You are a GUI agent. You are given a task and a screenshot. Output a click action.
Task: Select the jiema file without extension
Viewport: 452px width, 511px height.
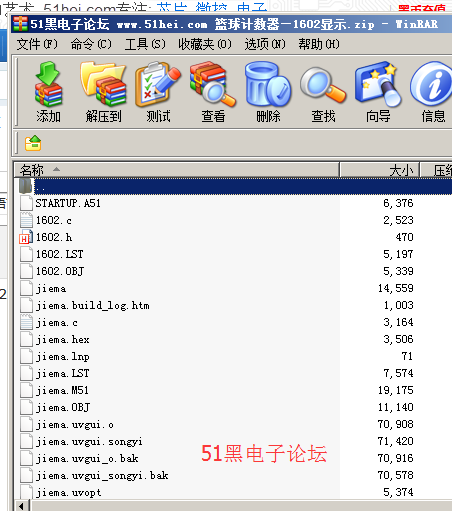[x=51, y=288]
